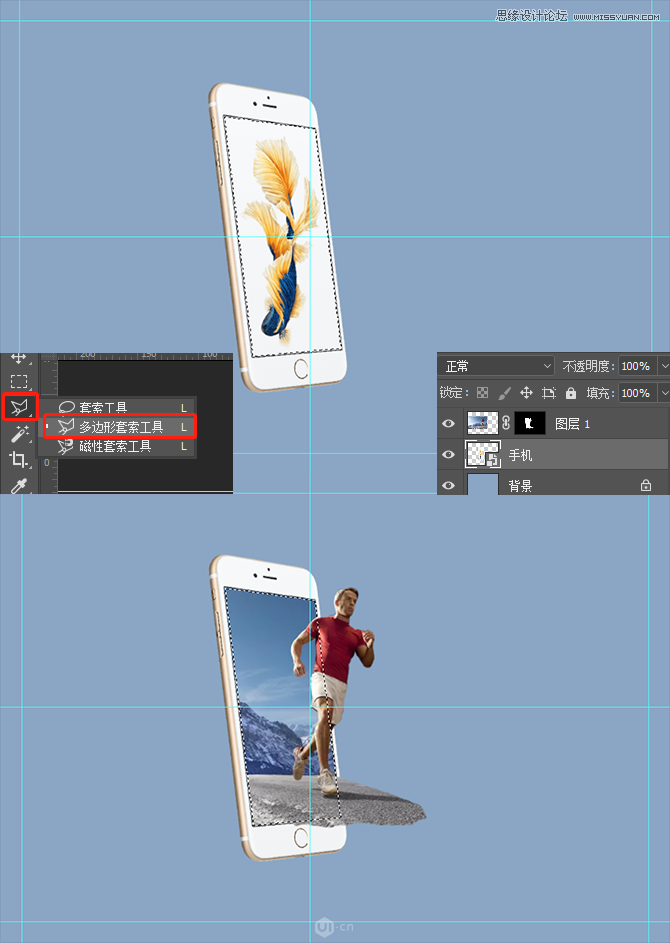Viewport: 670px width, 943px height.
Task: Select the Magic Wand tool
Action: pos(19,433)
